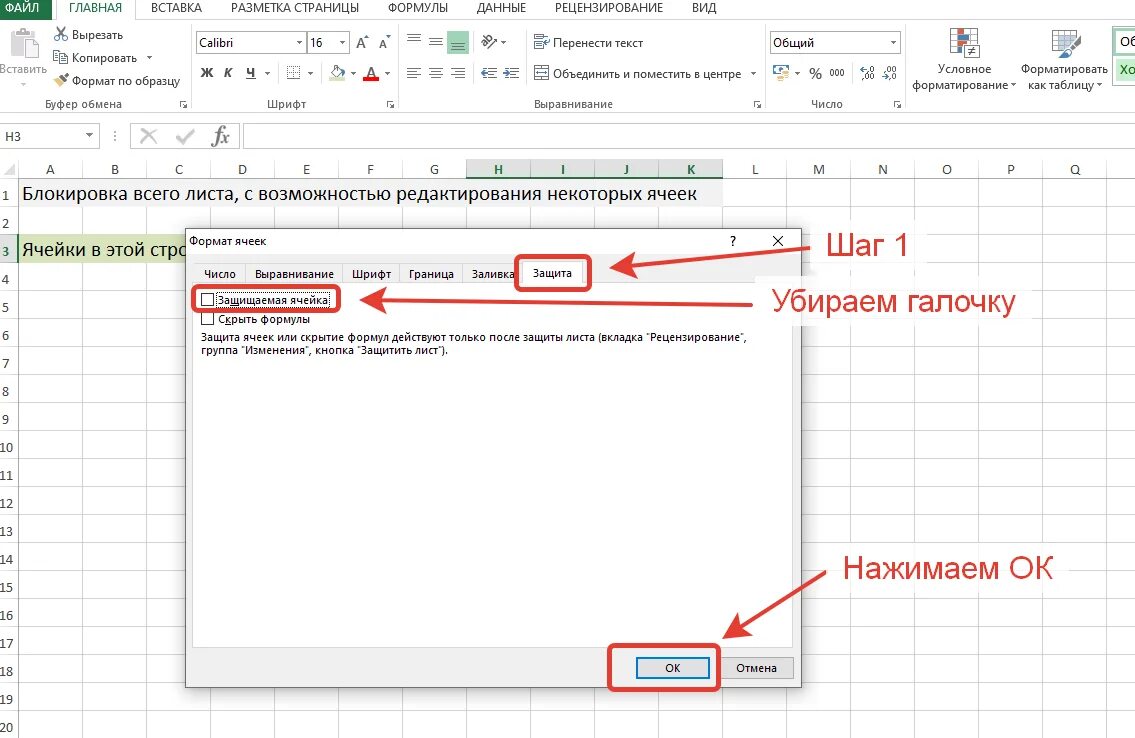Decrease decimal places icon
Screen dimensions: 1135x738
(x=890, y=73)
